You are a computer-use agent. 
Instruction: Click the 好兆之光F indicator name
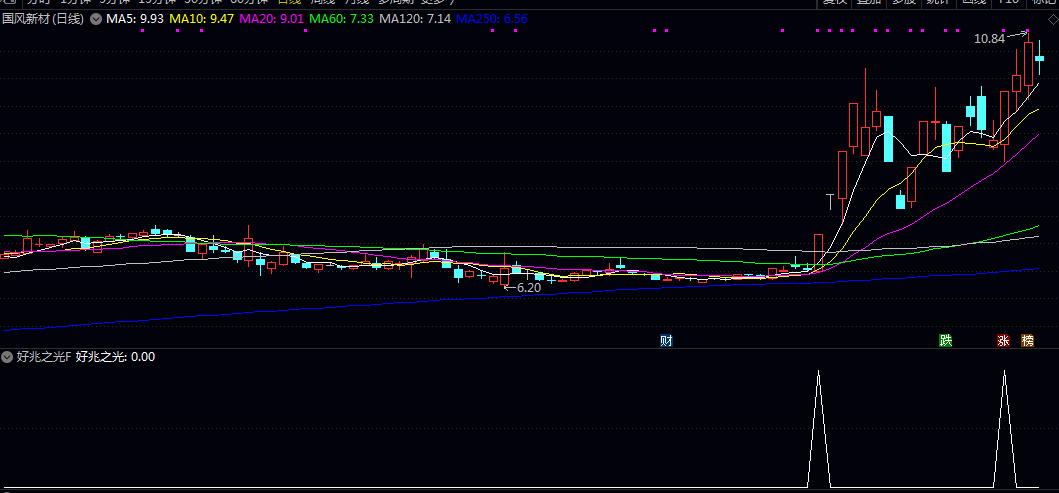tap(43, 357)
